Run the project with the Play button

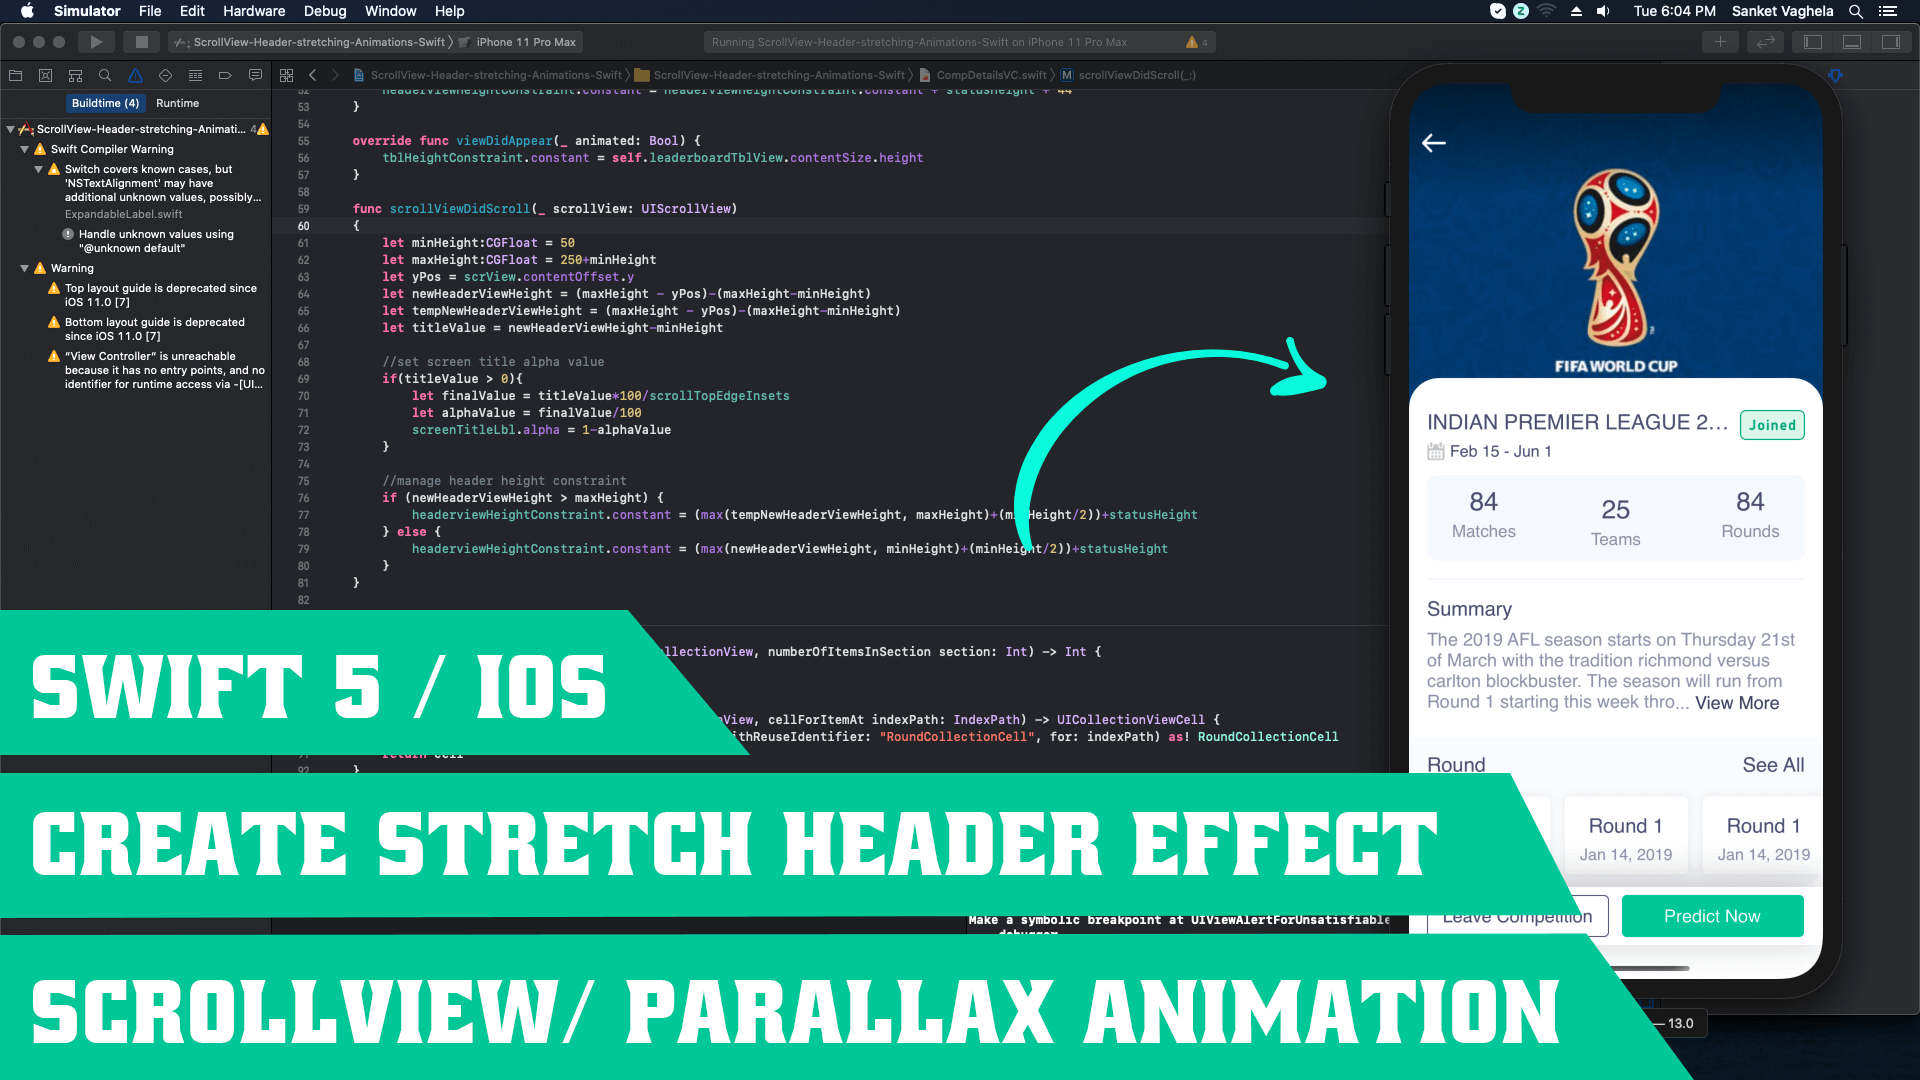pyautogui.click(x=96, y=42)
